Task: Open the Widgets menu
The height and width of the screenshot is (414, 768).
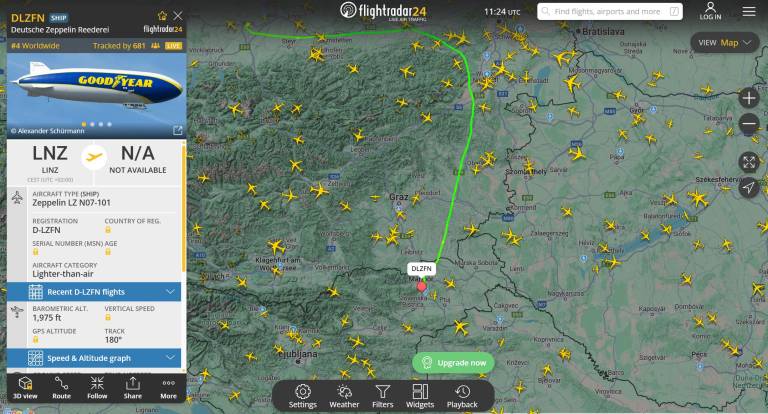Action: pos(420,396)
